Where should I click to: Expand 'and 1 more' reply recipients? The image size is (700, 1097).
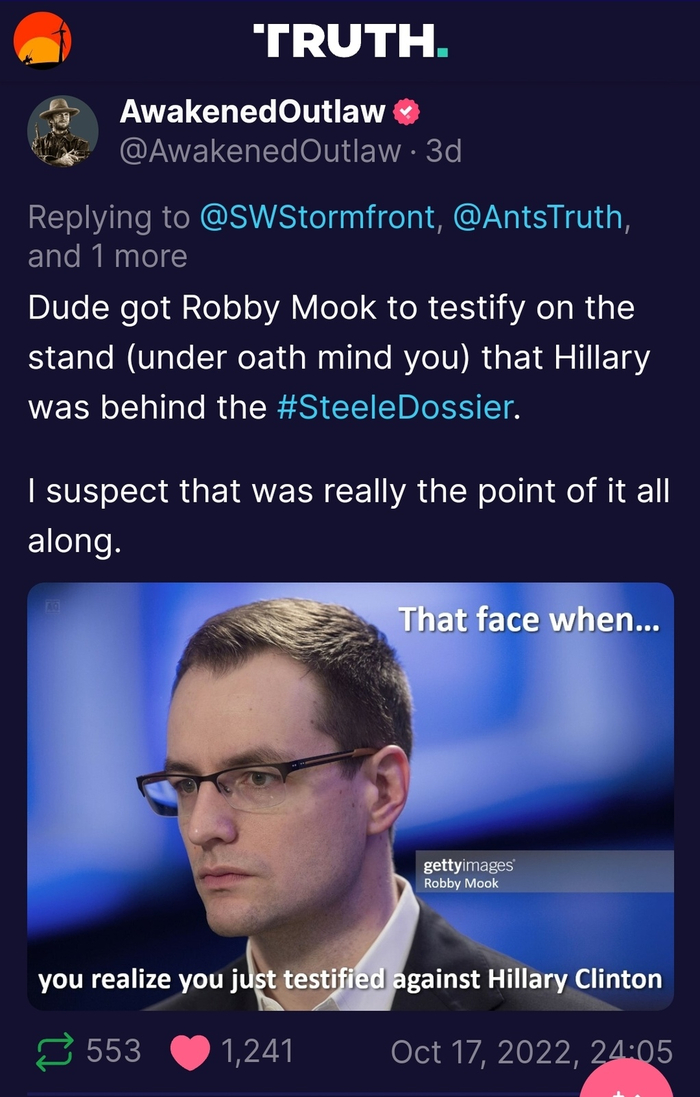[x=108, y=256]
